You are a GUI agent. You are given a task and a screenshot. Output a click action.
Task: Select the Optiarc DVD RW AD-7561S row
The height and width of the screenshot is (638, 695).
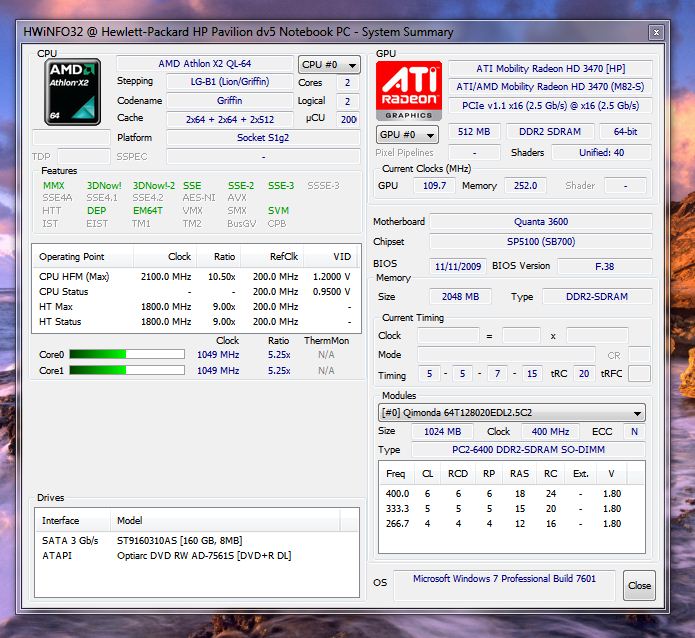pyautogui.click(x=196, y=556)
